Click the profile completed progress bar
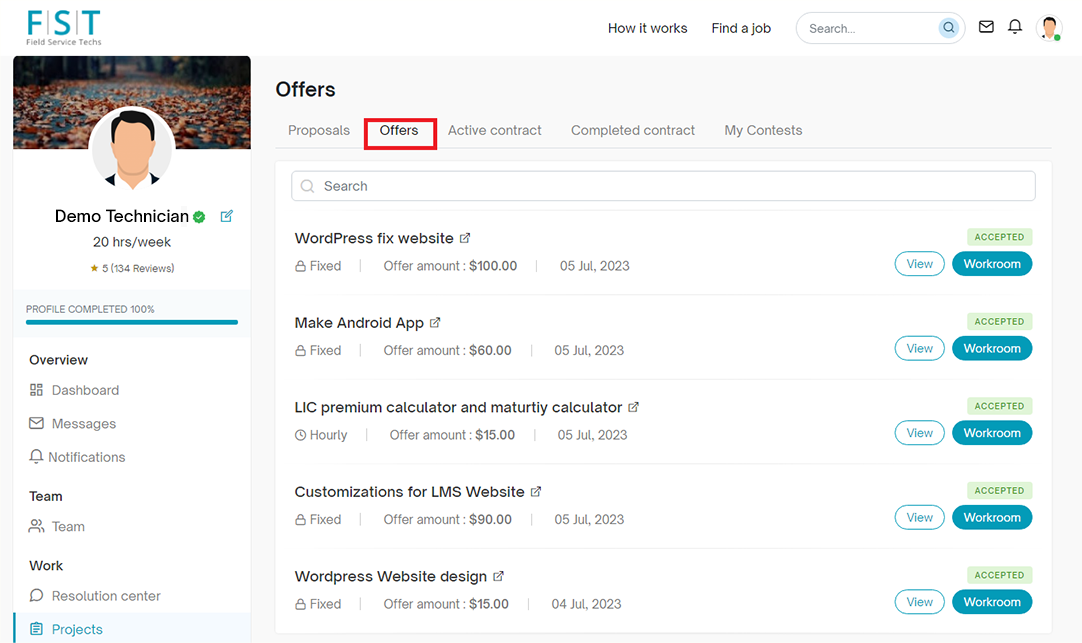The width and height of the screenshot is (1082, 643). point(132,322)
